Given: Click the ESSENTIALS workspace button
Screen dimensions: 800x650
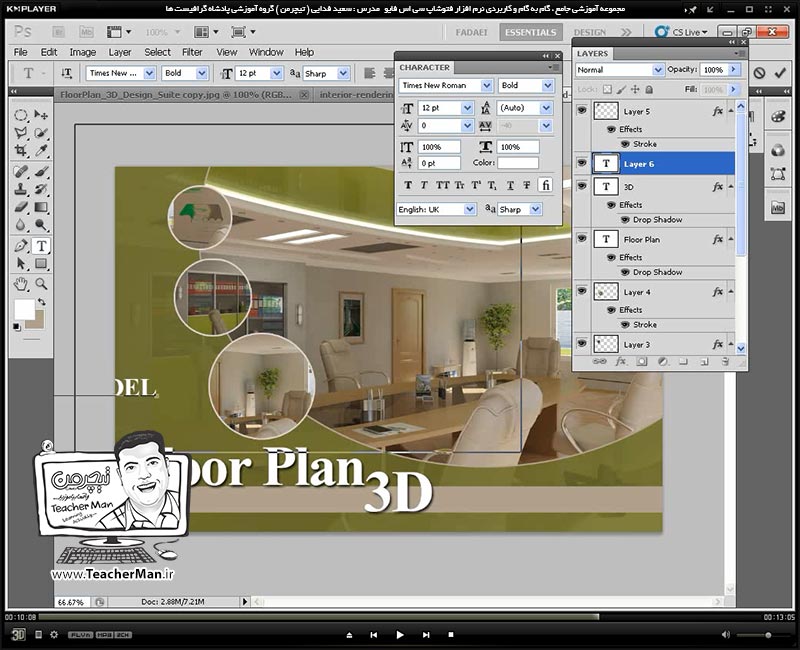Looking at the screenshot, I should point(531,32).
